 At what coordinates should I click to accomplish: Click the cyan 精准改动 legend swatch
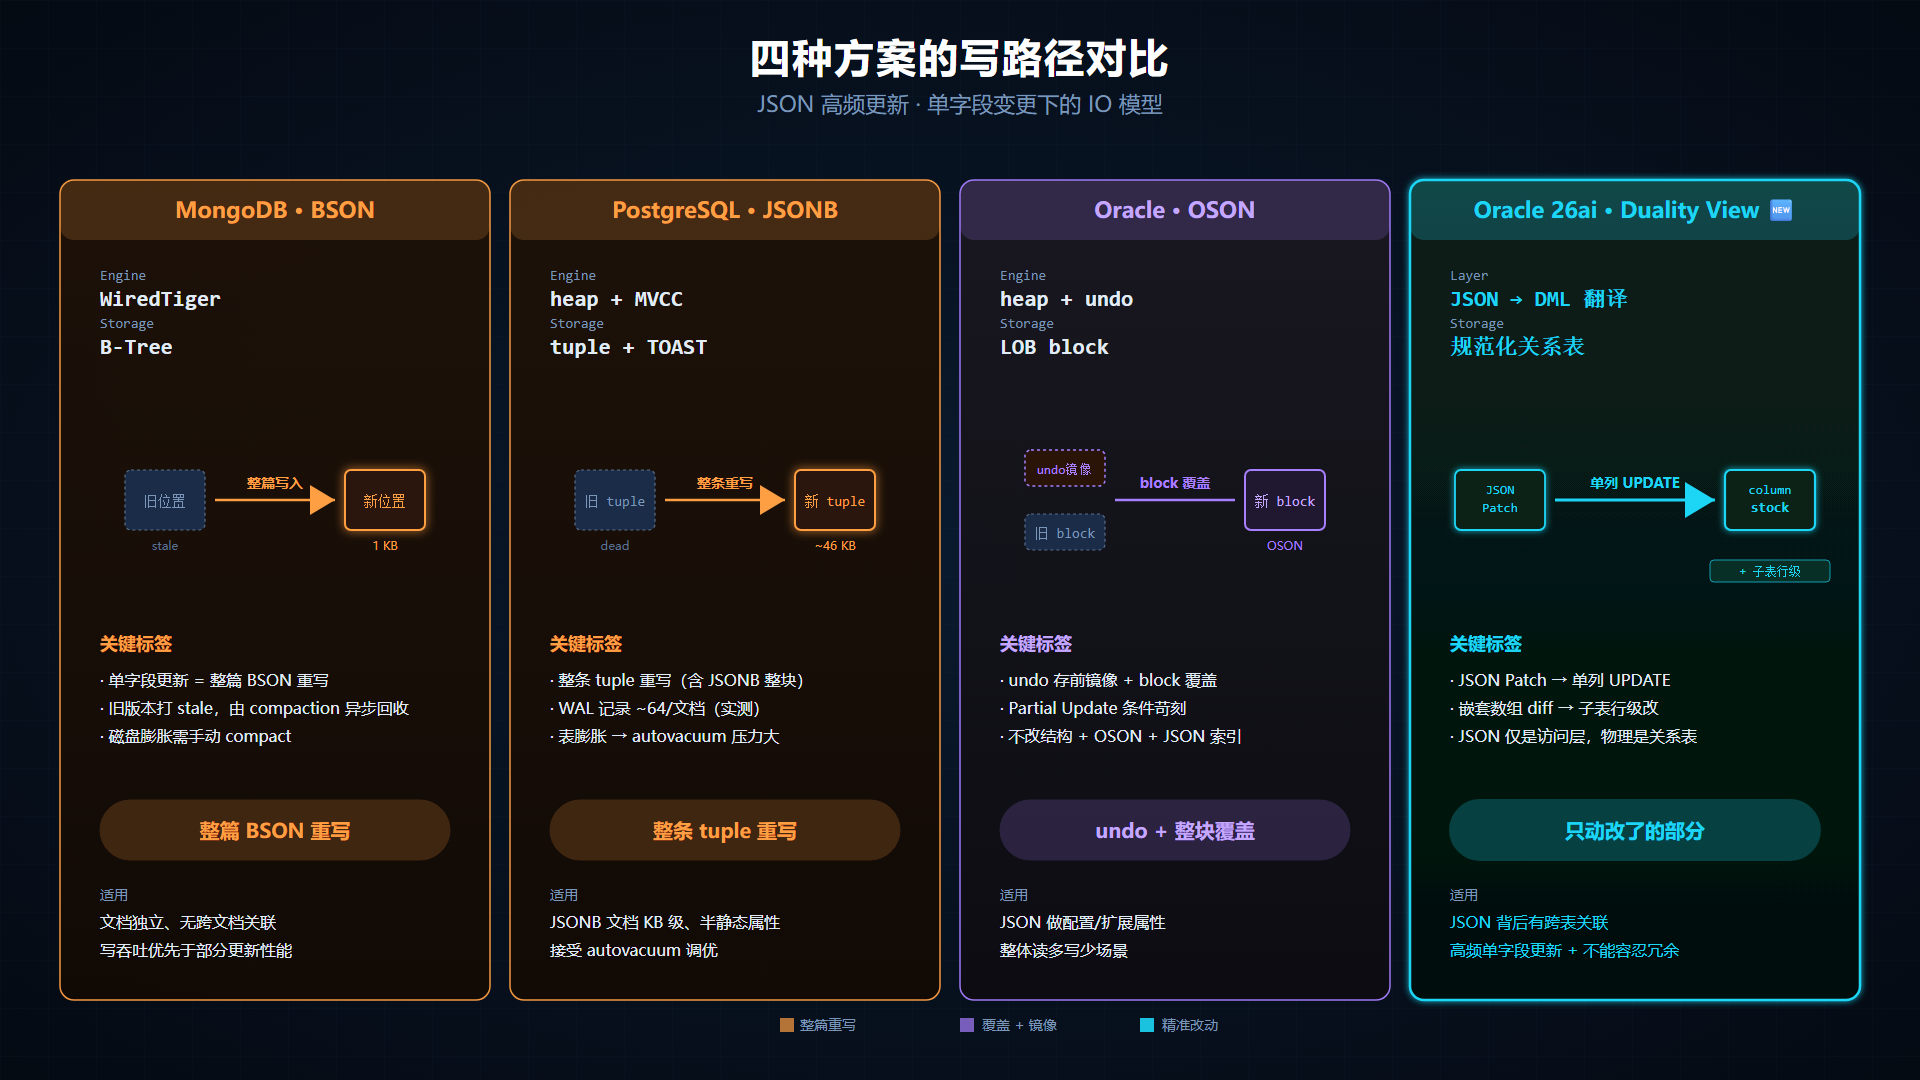pos(1147,1025)
